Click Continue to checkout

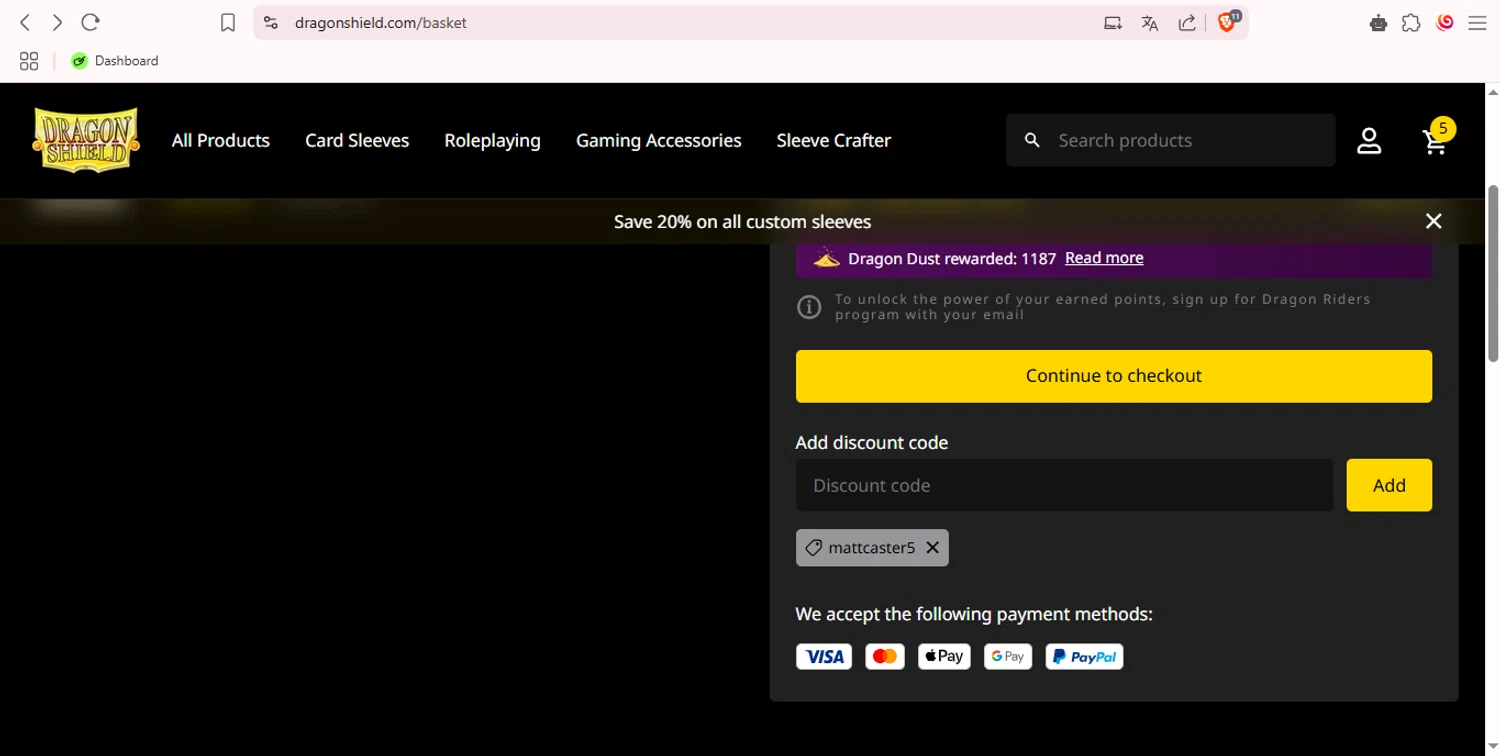pyautogui.click(x=1114, y=376)
